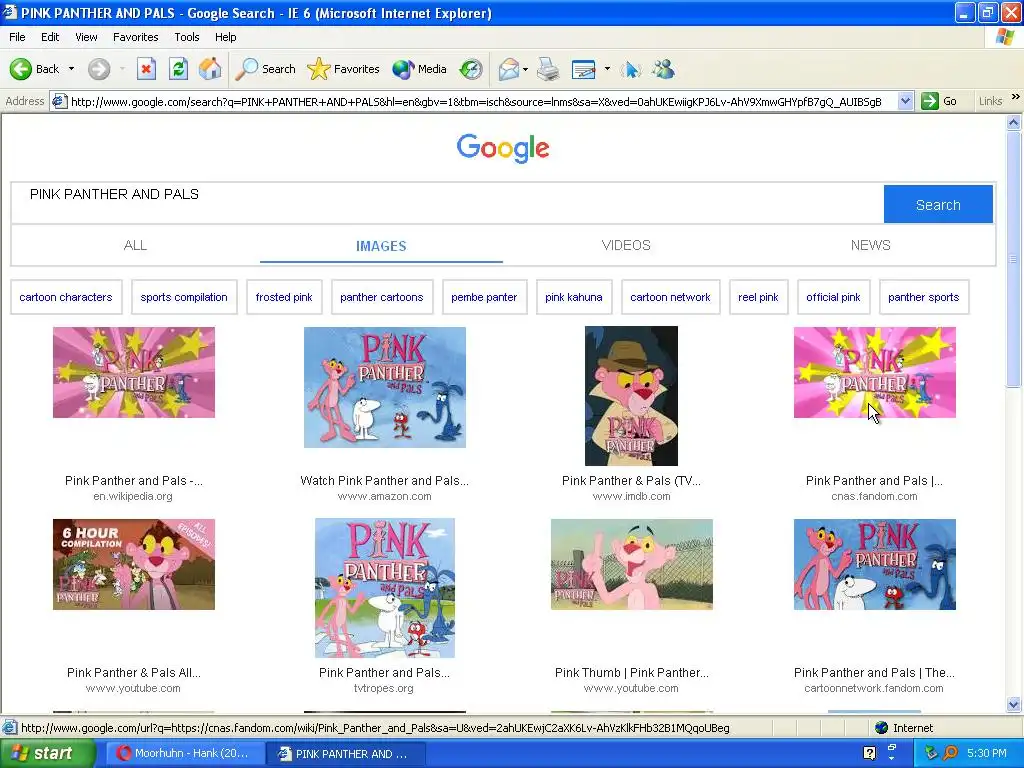Image resolution: width=1024 pixels, height=768 pixels.
Task: Click the Mail envelope toolbar icon
Action: point(509,69)
